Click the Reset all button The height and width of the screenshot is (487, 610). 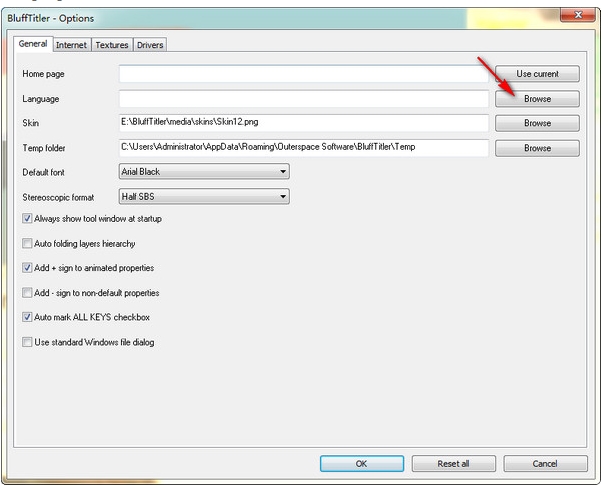(x=454, y=464)
